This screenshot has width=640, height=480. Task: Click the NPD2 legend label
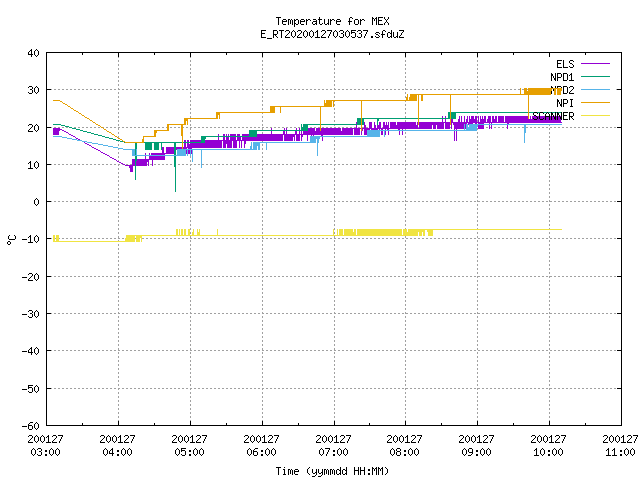(x=562, y=90)
